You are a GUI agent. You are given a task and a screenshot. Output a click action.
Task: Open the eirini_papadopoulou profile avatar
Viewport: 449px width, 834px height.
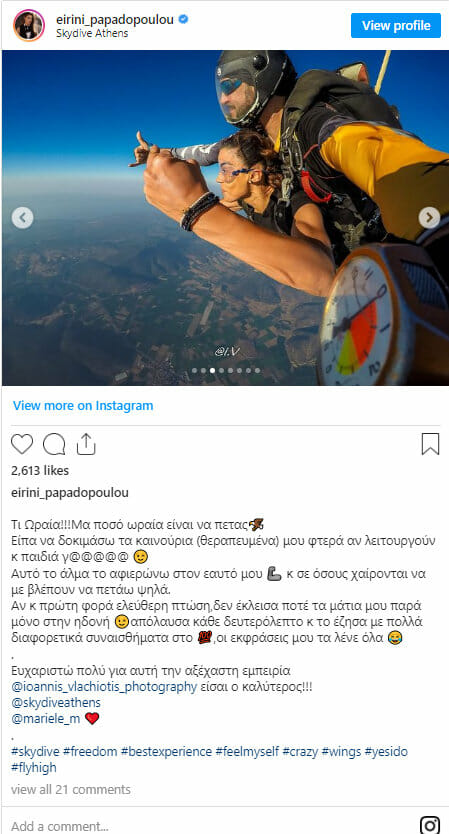coord(29,25)
